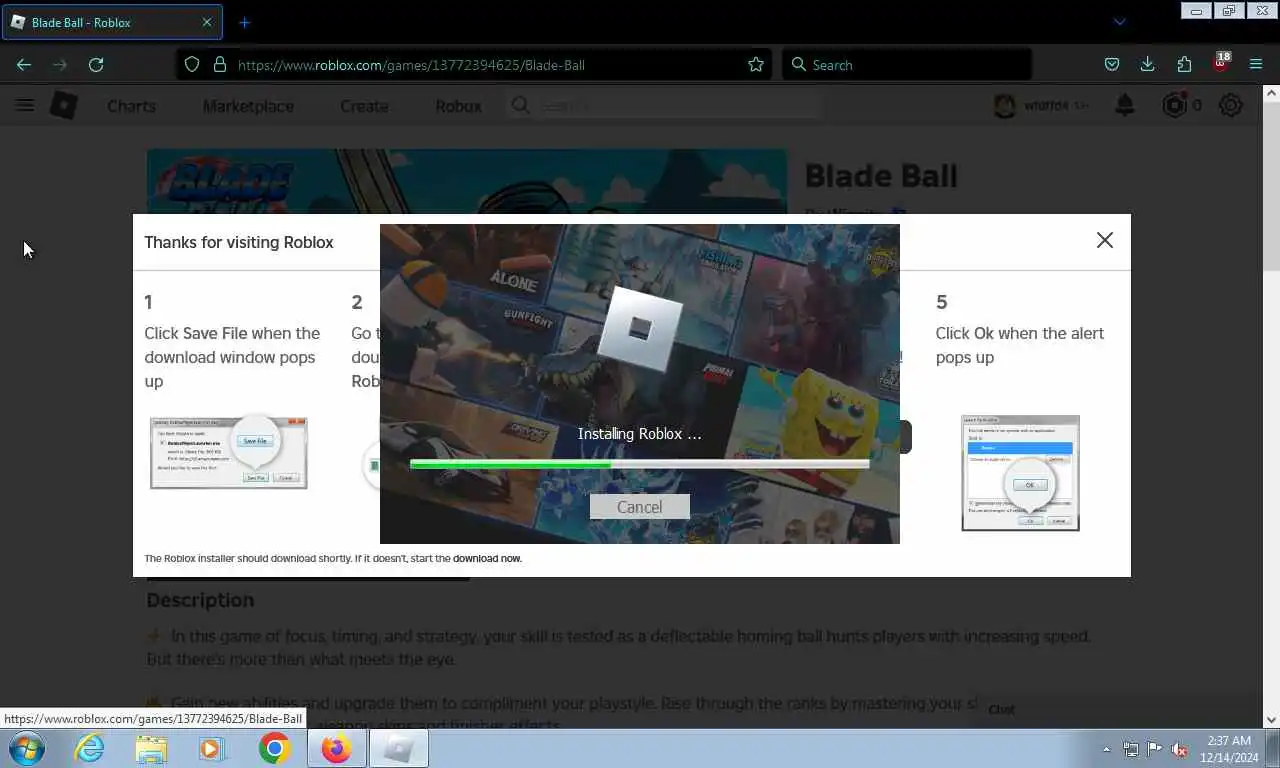
Task: Open the Pocket save icon
Action: 1112,64
